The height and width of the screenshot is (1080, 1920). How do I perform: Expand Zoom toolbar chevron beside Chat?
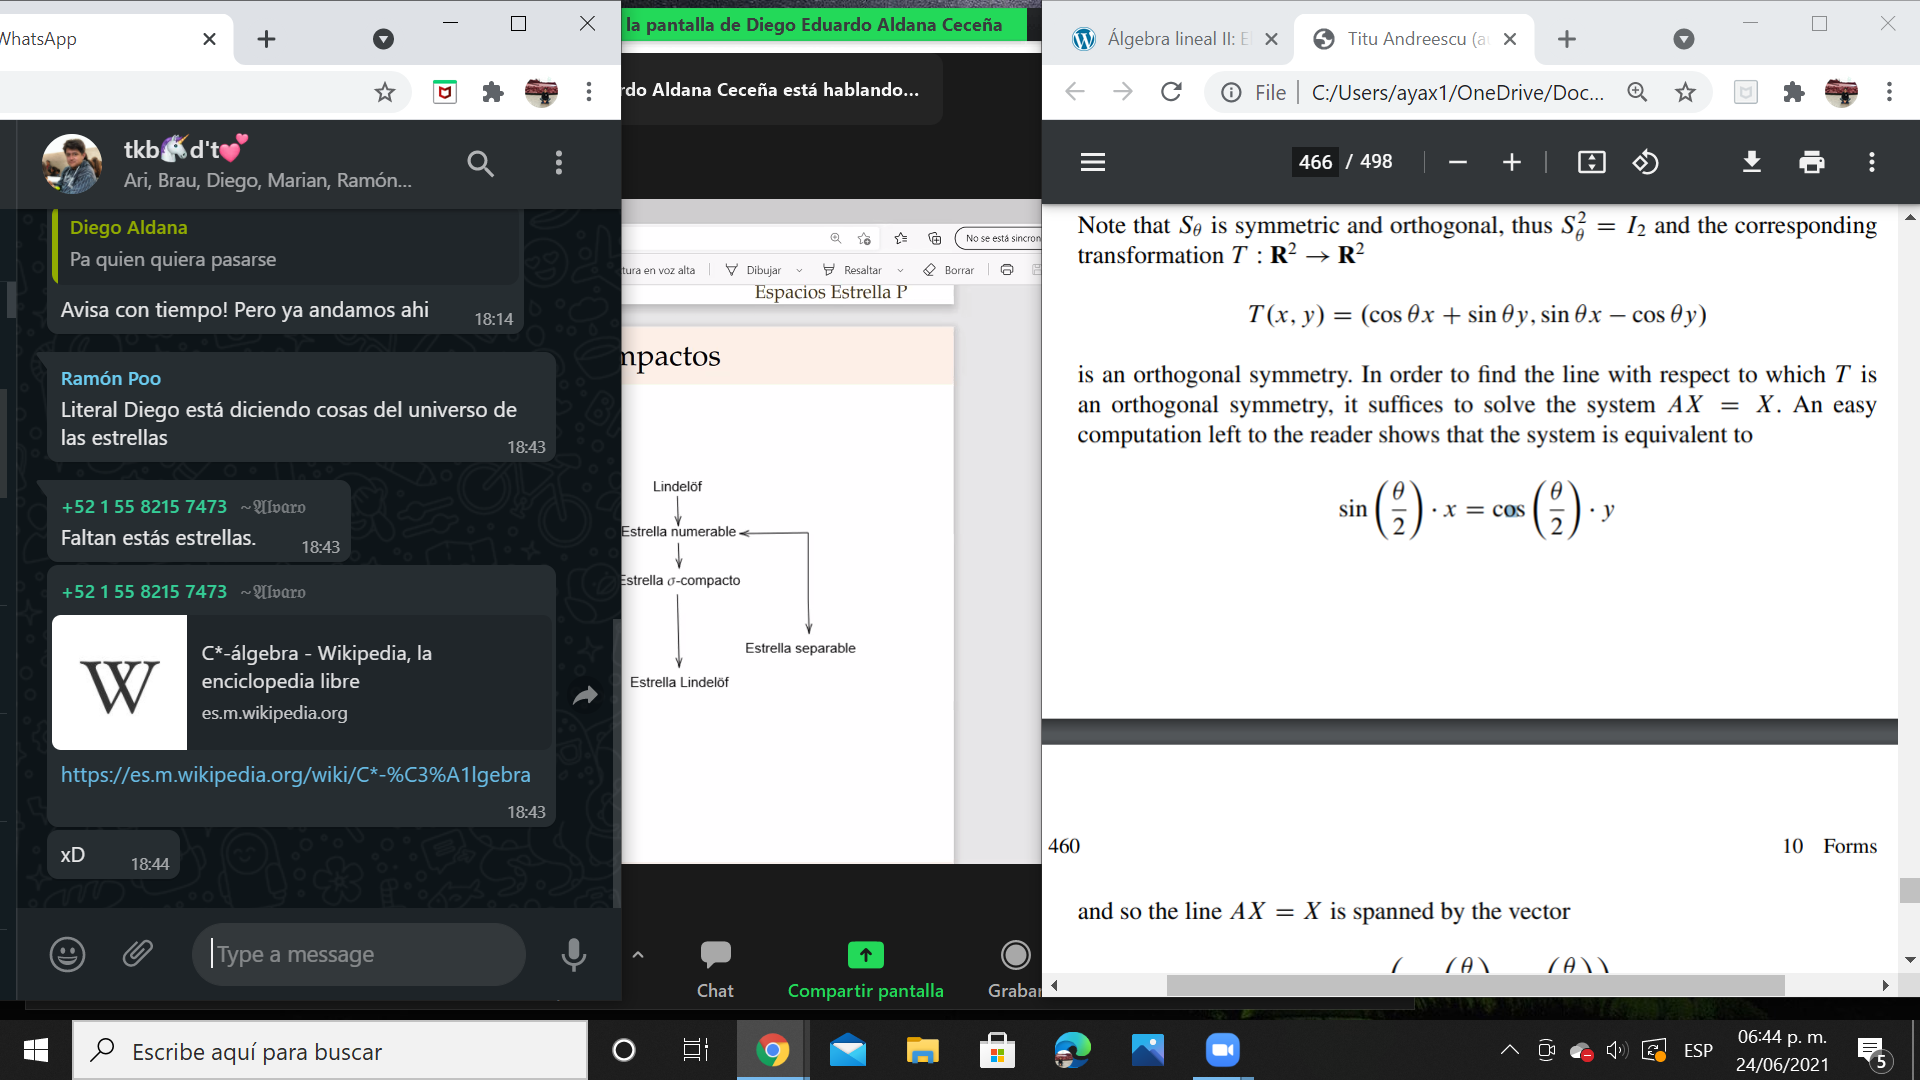(x=638, y=955)
